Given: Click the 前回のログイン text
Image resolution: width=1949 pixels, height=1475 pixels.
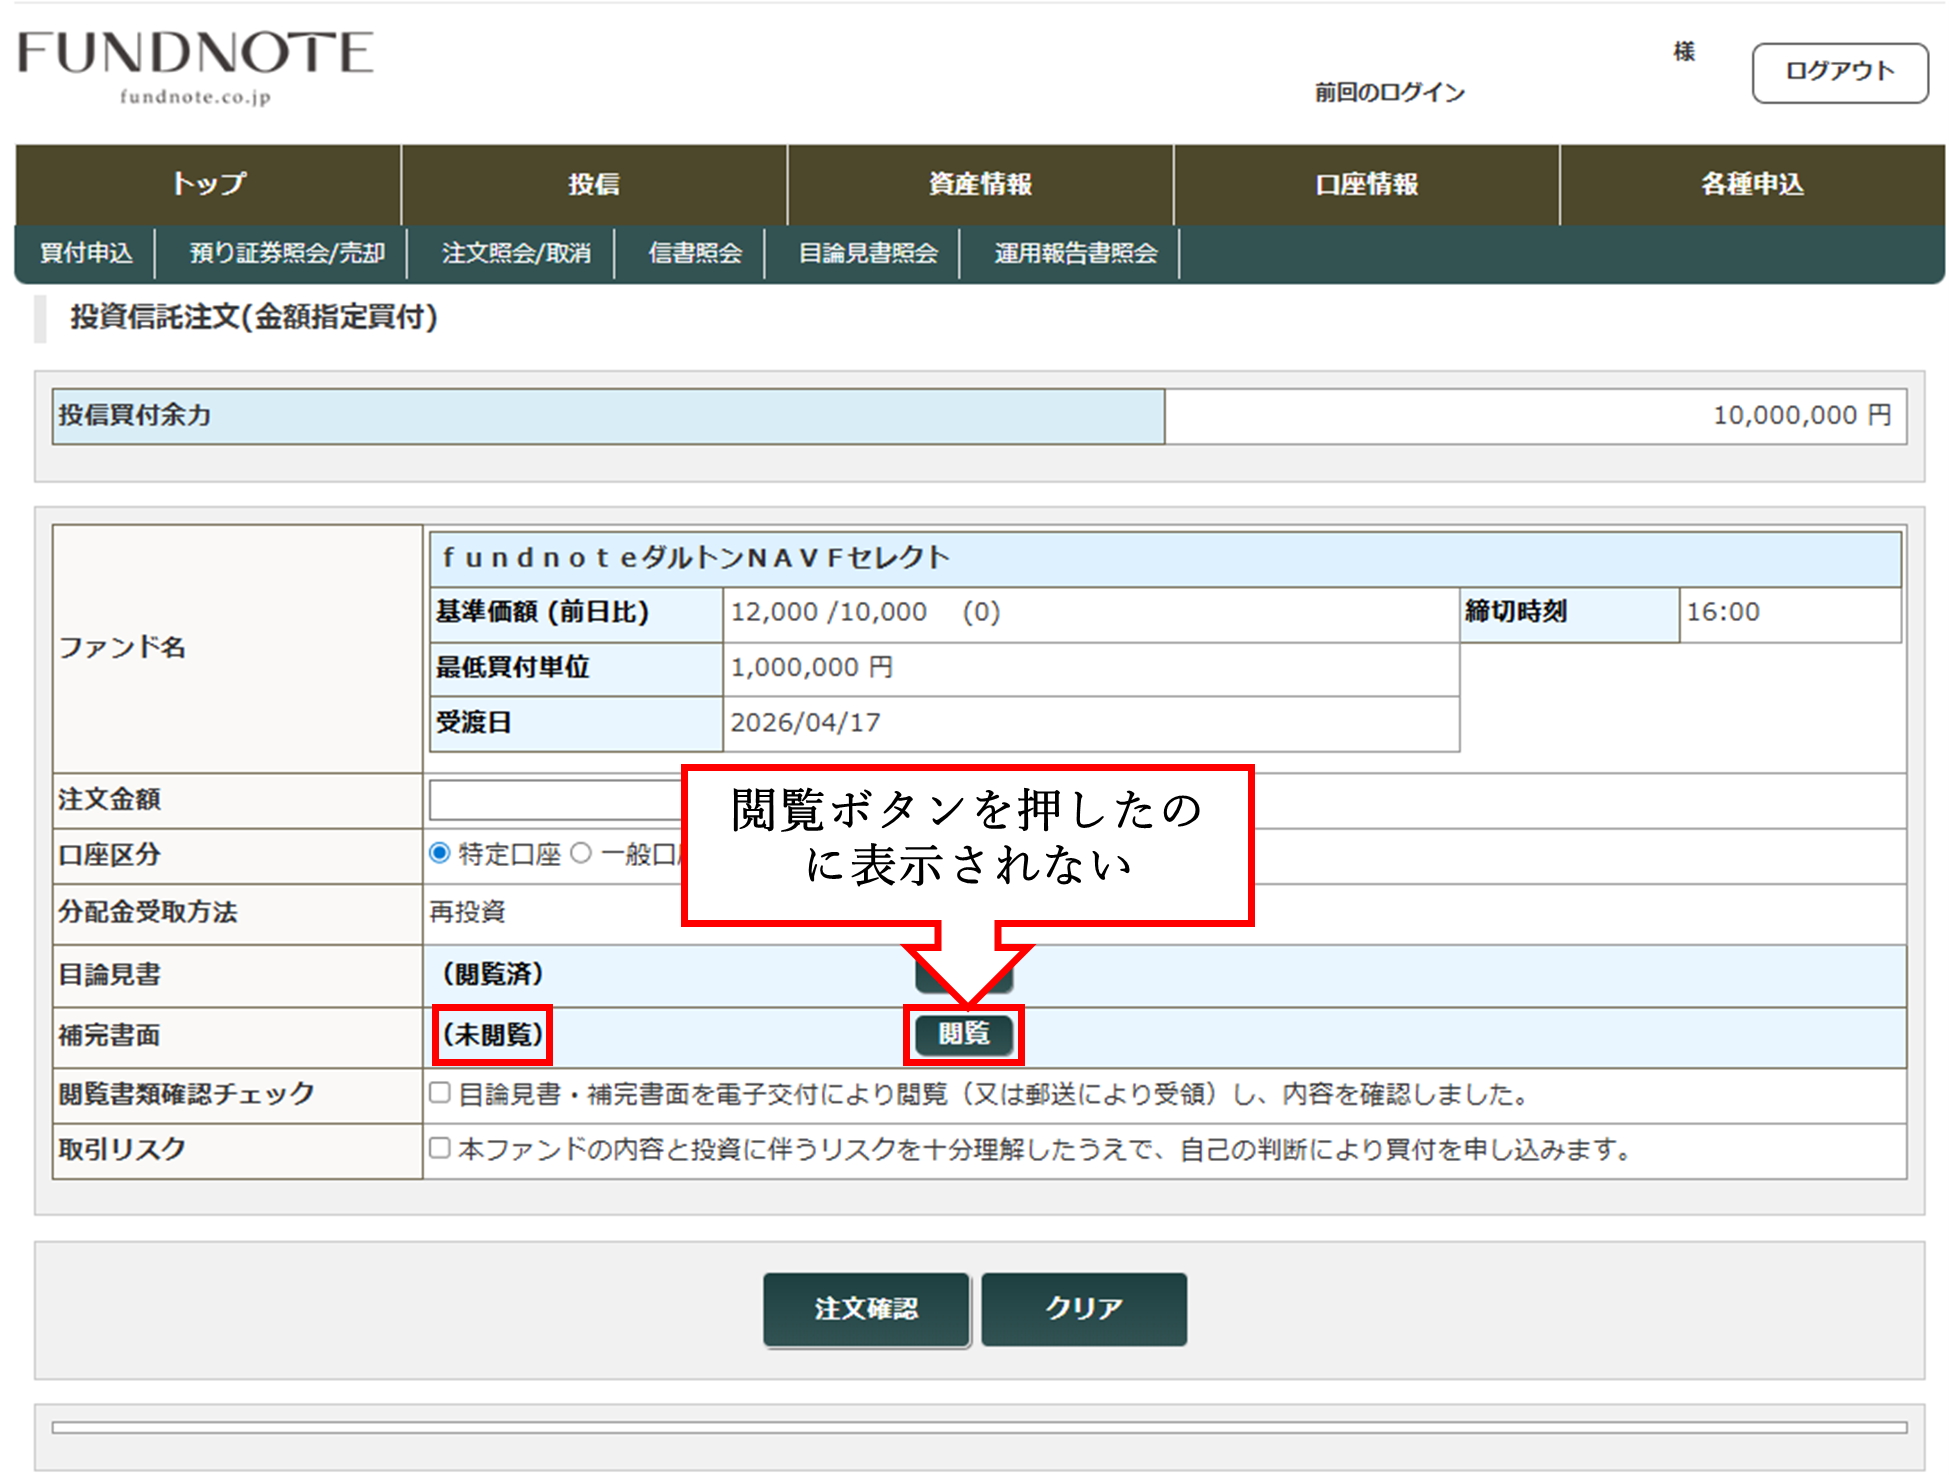Looking at the screenshot, I should click(x=1389, y=92).
